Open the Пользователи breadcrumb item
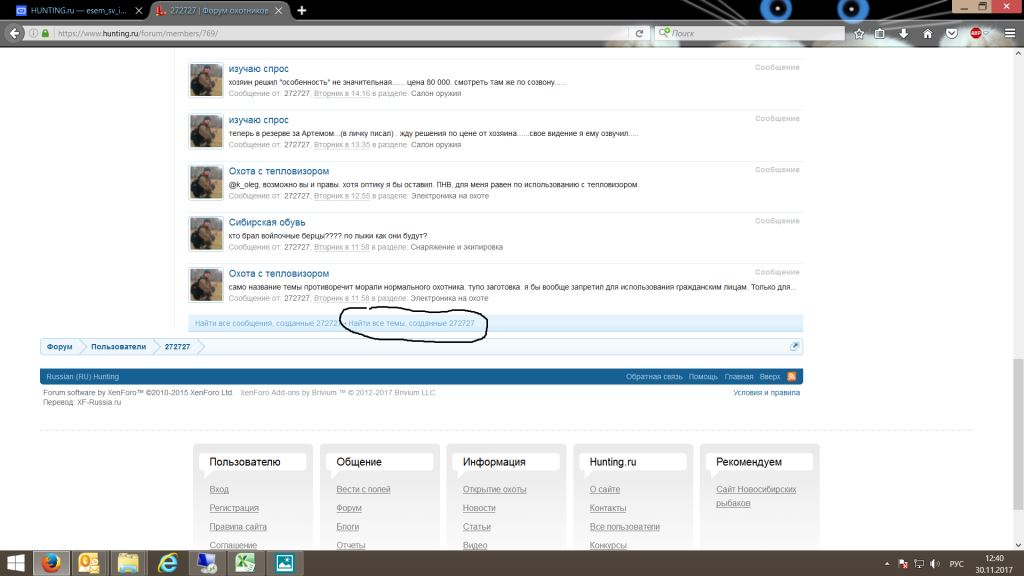The width and height of the screenshot is (1024, 576). (118, 347)
